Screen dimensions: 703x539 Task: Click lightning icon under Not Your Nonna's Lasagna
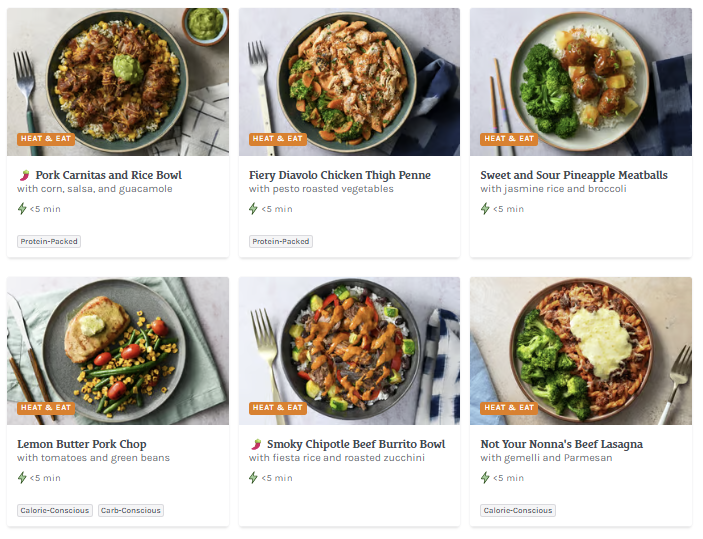(x=485, y=478)
